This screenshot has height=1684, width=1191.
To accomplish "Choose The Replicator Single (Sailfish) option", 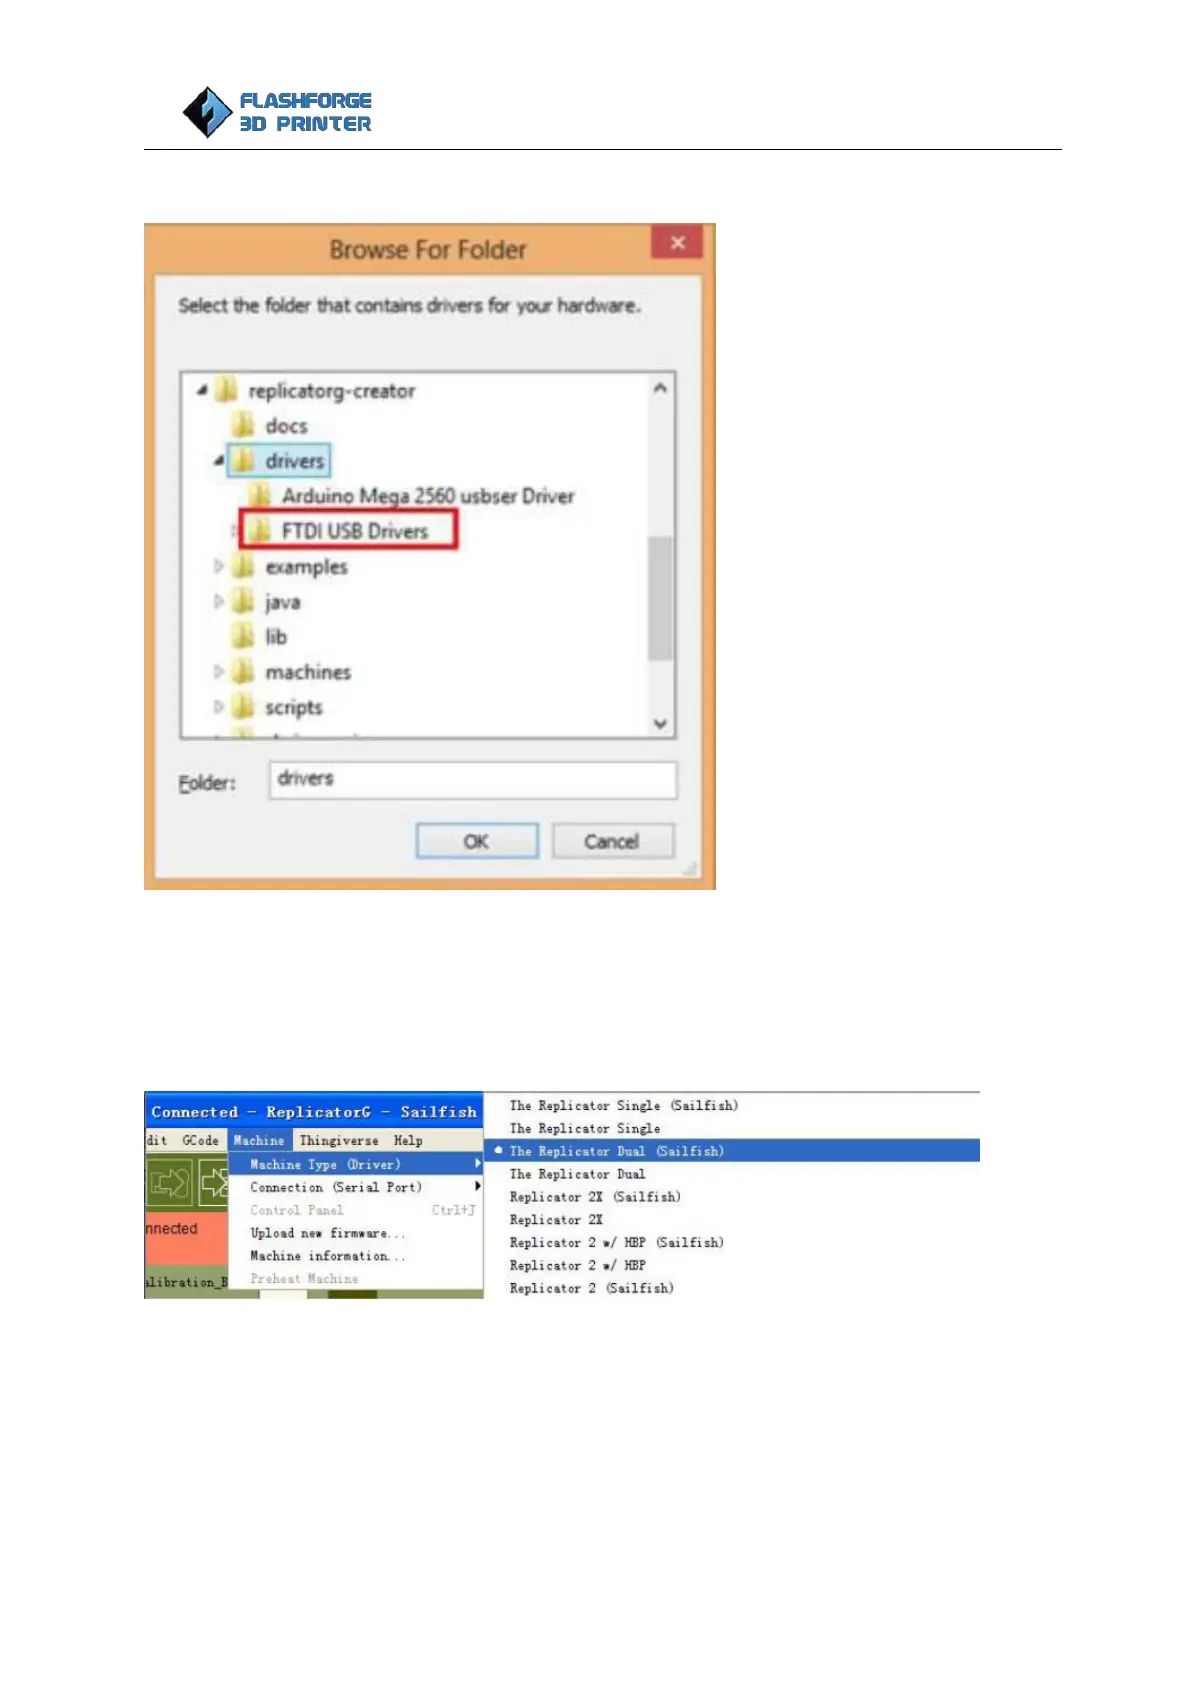I will coord(624,1106).
